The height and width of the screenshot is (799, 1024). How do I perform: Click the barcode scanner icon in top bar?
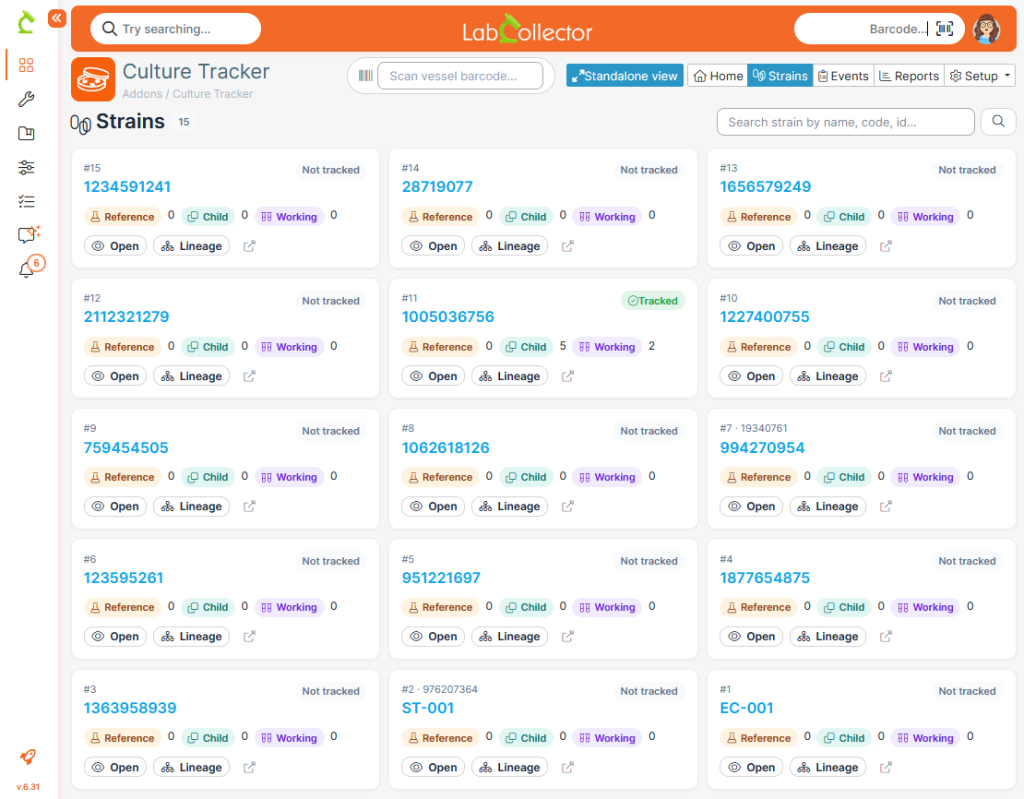[944, 29]
